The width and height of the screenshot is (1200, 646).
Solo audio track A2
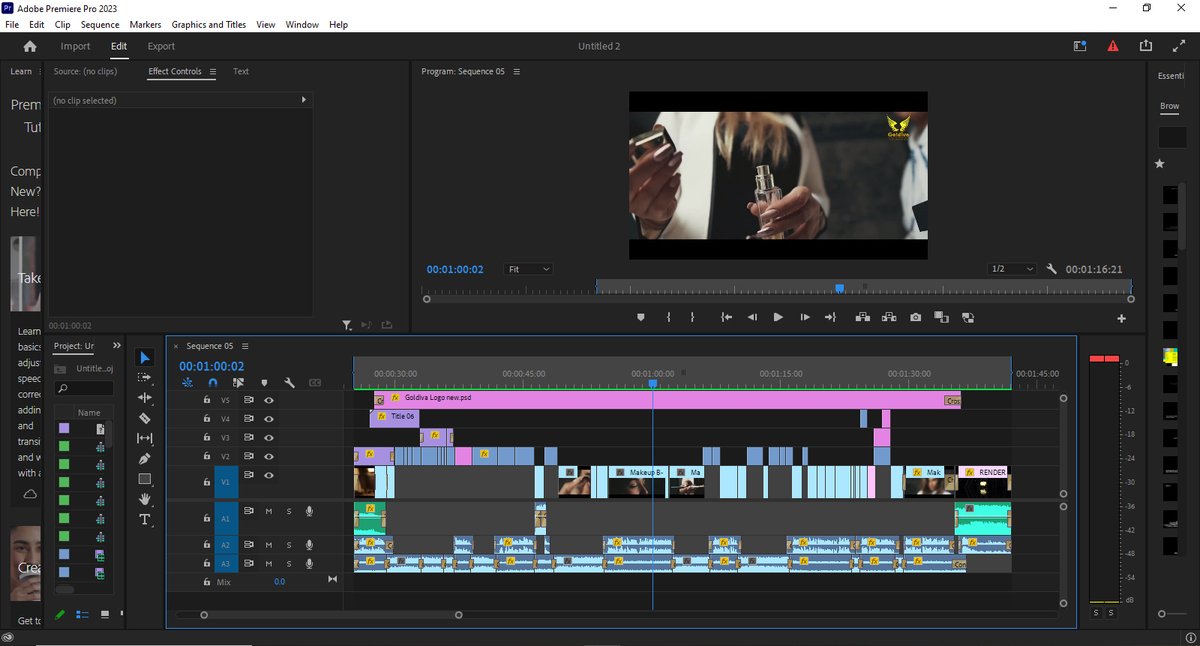pyautogui.click(x=289, y=545)
